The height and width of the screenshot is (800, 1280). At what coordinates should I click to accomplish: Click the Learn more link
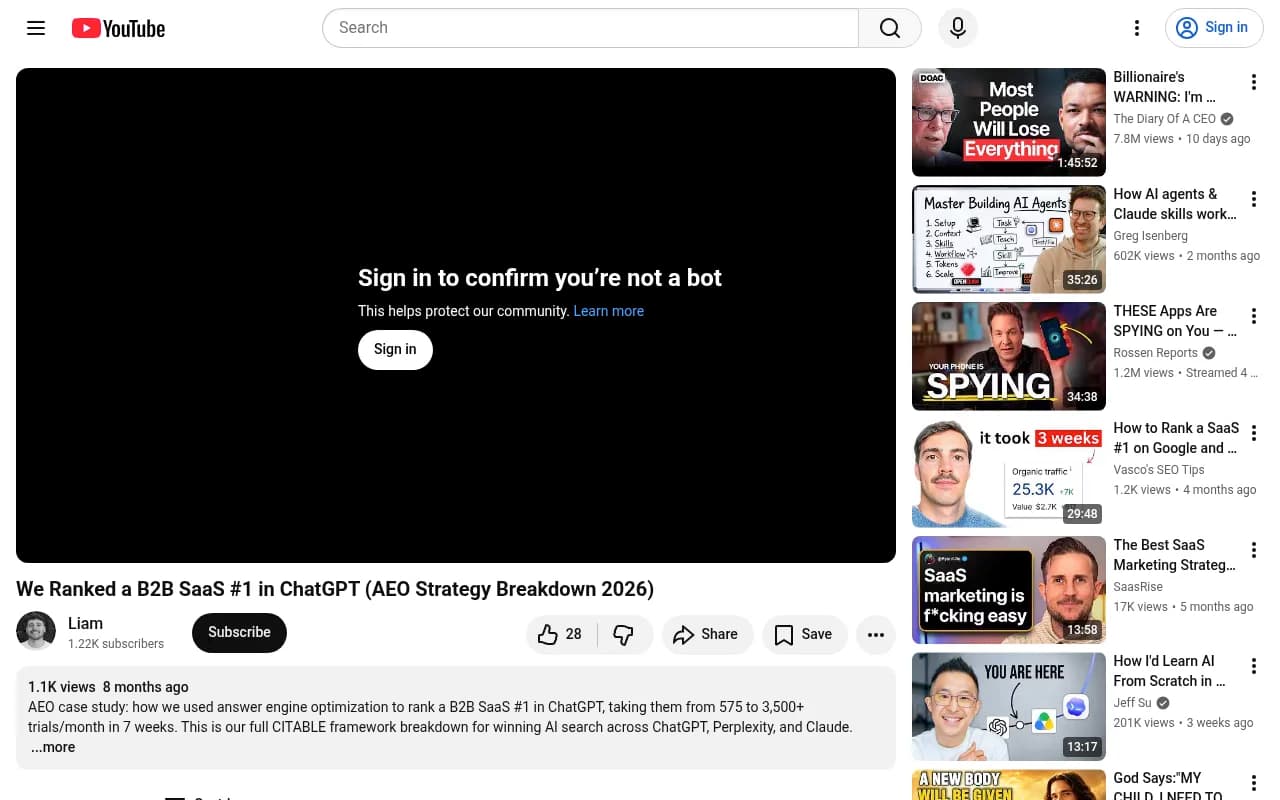(x=608, y=311)
